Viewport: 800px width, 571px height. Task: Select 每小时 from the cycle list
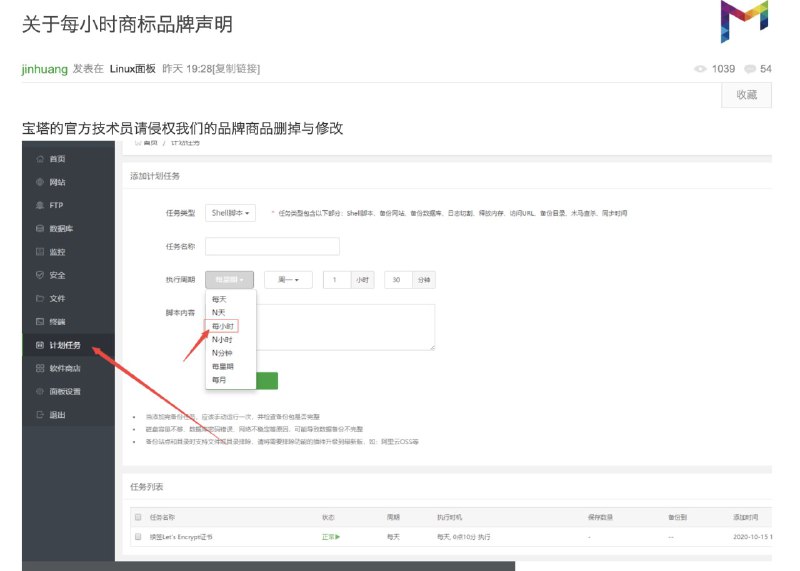[x=222, y=326]
